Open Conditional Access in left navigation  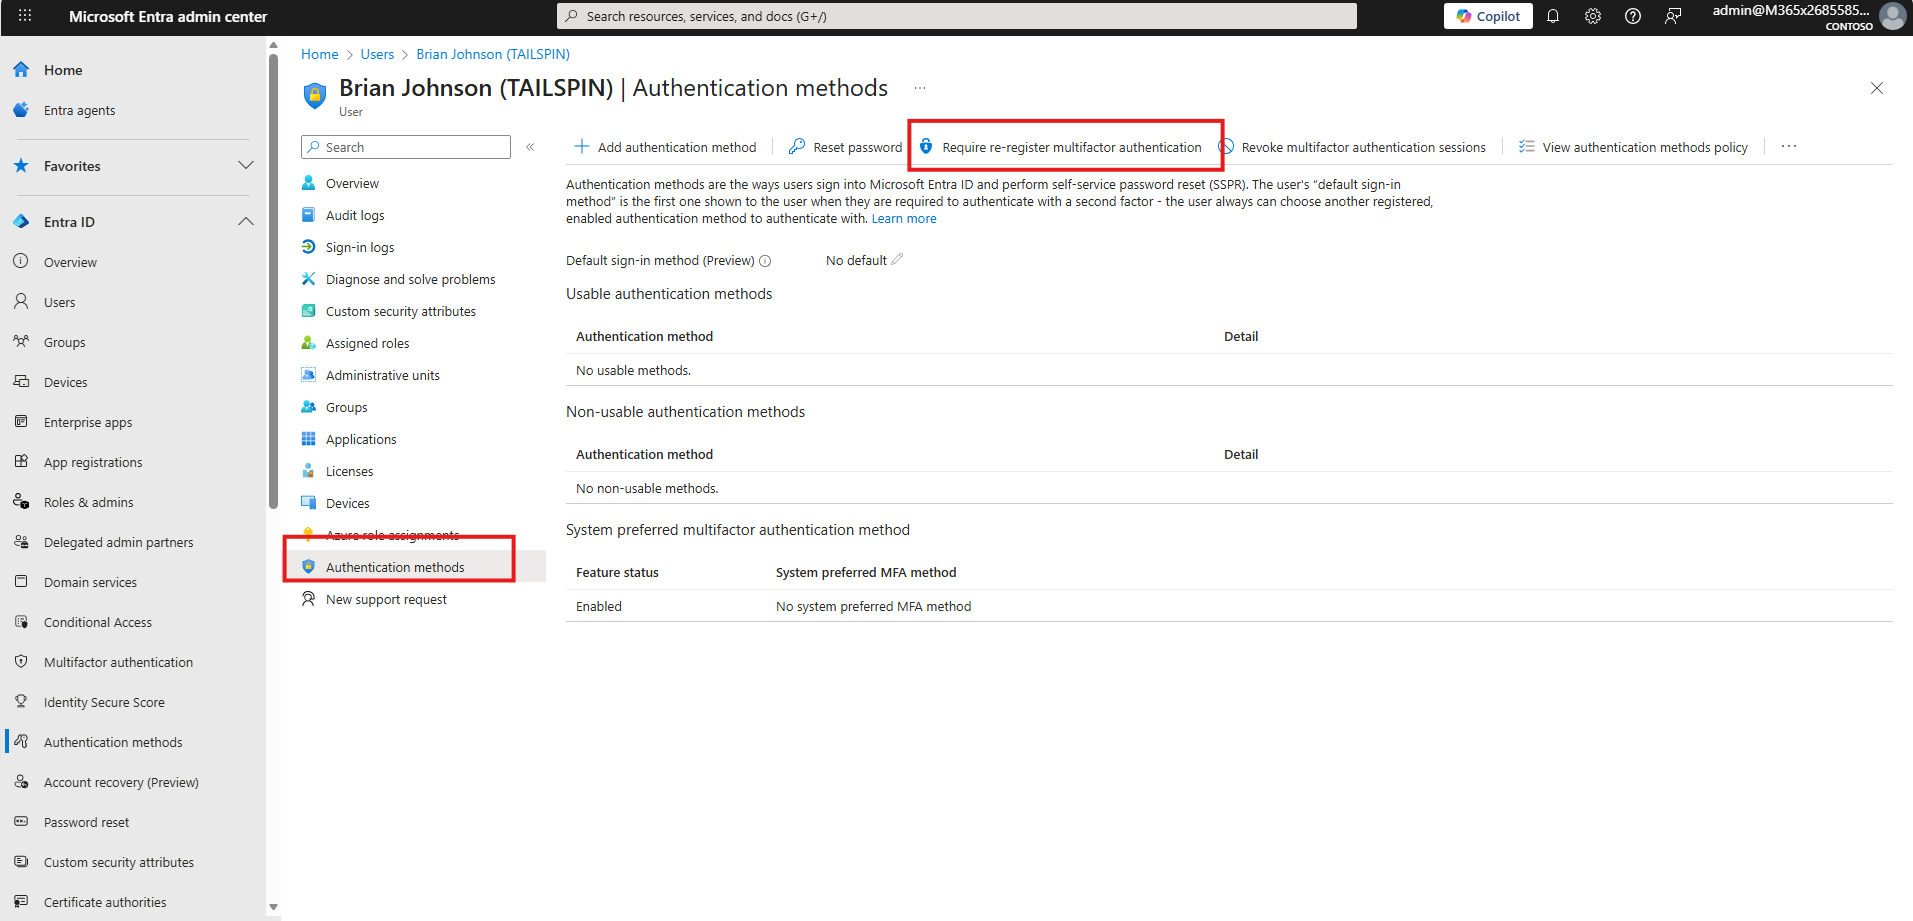[98, 622]
